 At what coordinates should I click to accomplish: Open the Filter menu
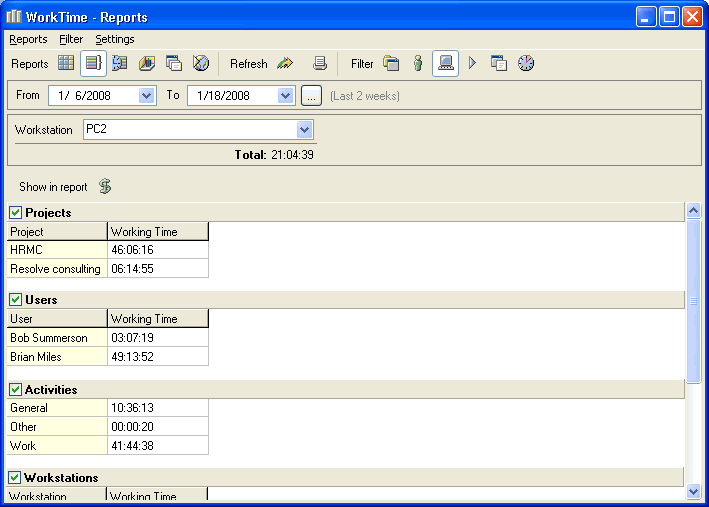coord(71,39)
